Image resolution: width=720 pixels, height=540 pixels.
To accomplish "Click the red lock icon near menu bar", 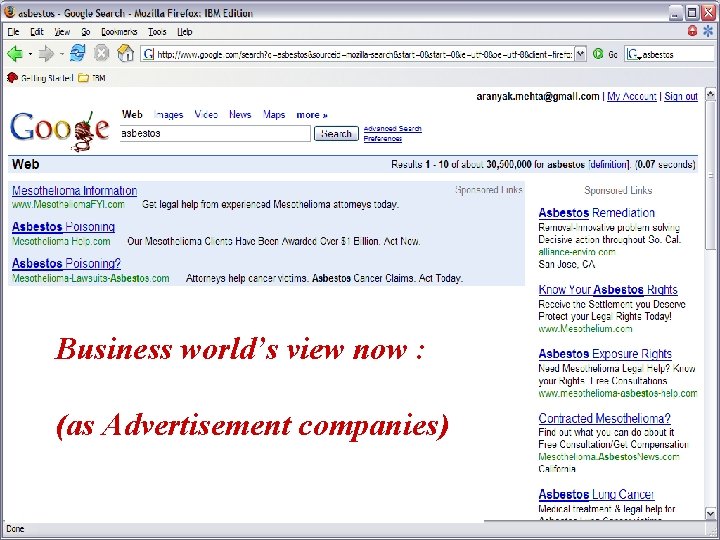I will click(x=692, y=31).
